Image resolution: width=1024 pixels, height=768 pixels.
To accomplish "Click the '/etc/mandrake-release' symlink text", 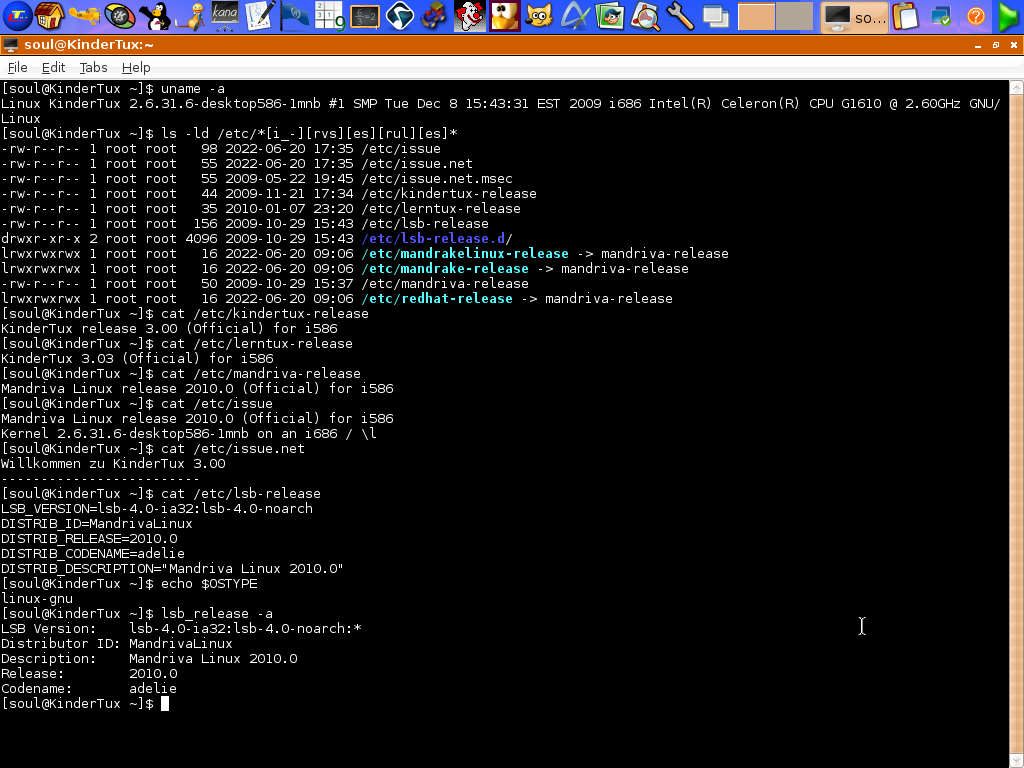I will (445, 269).
